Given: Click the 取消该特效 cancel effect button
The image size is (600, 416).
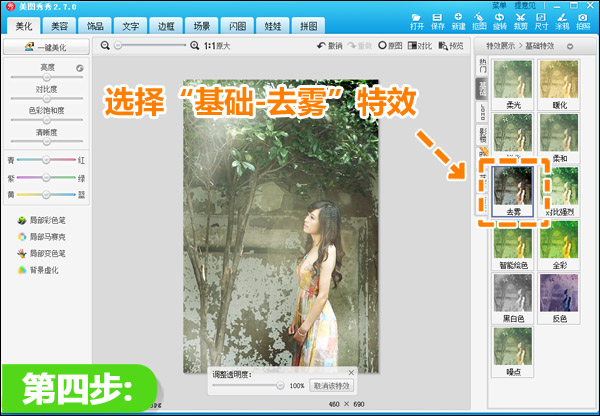Looking at the screenshot, I should tap(331, 385).
